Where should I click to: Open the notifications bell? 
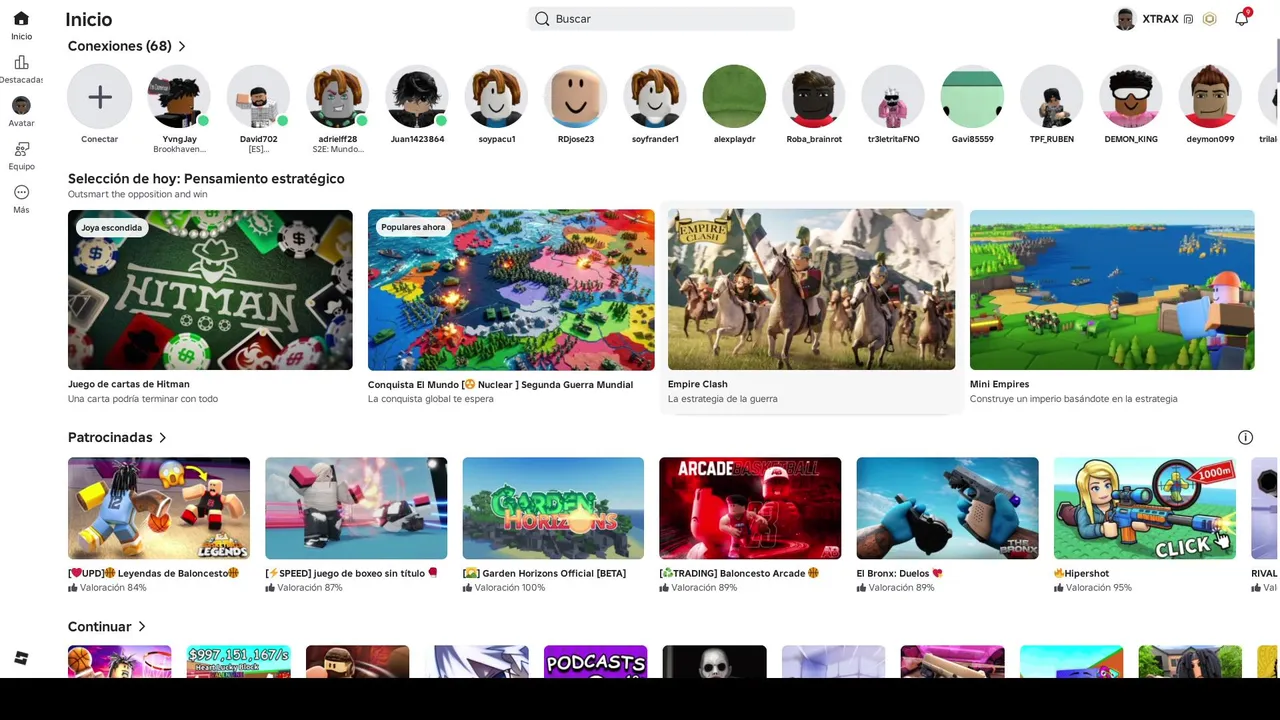pyautogui.click(x=1241, y=18)
